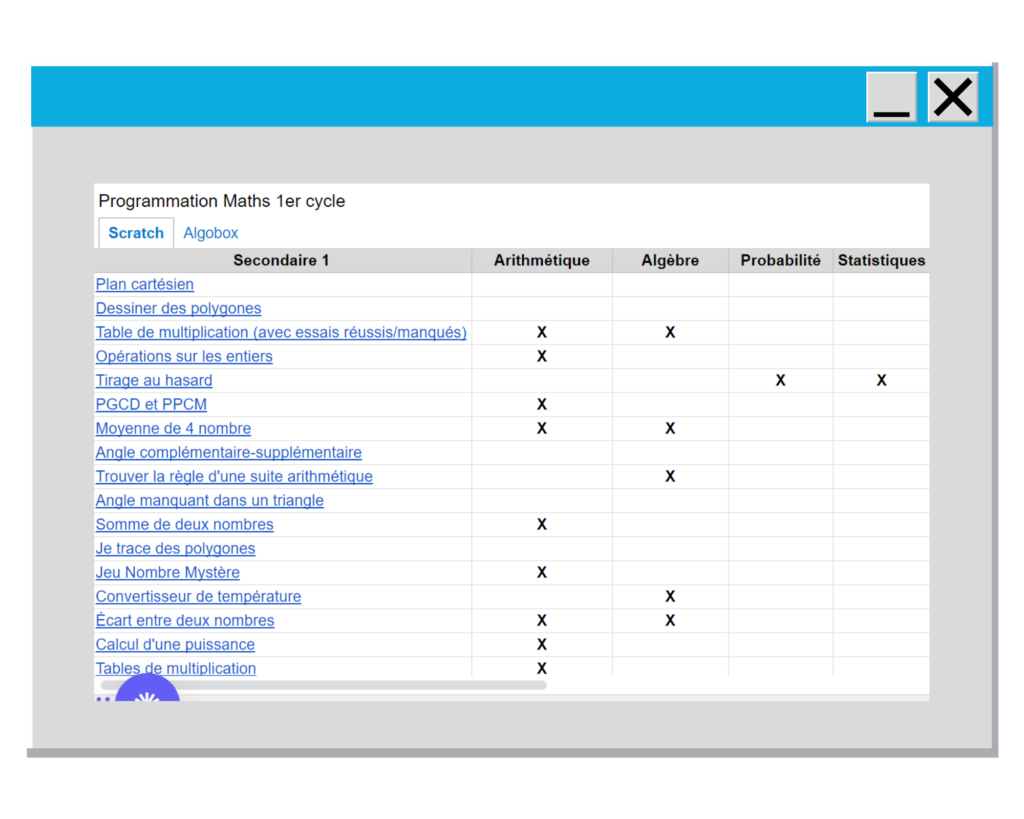Click Programmation Maths 1er cycle title

221,201
